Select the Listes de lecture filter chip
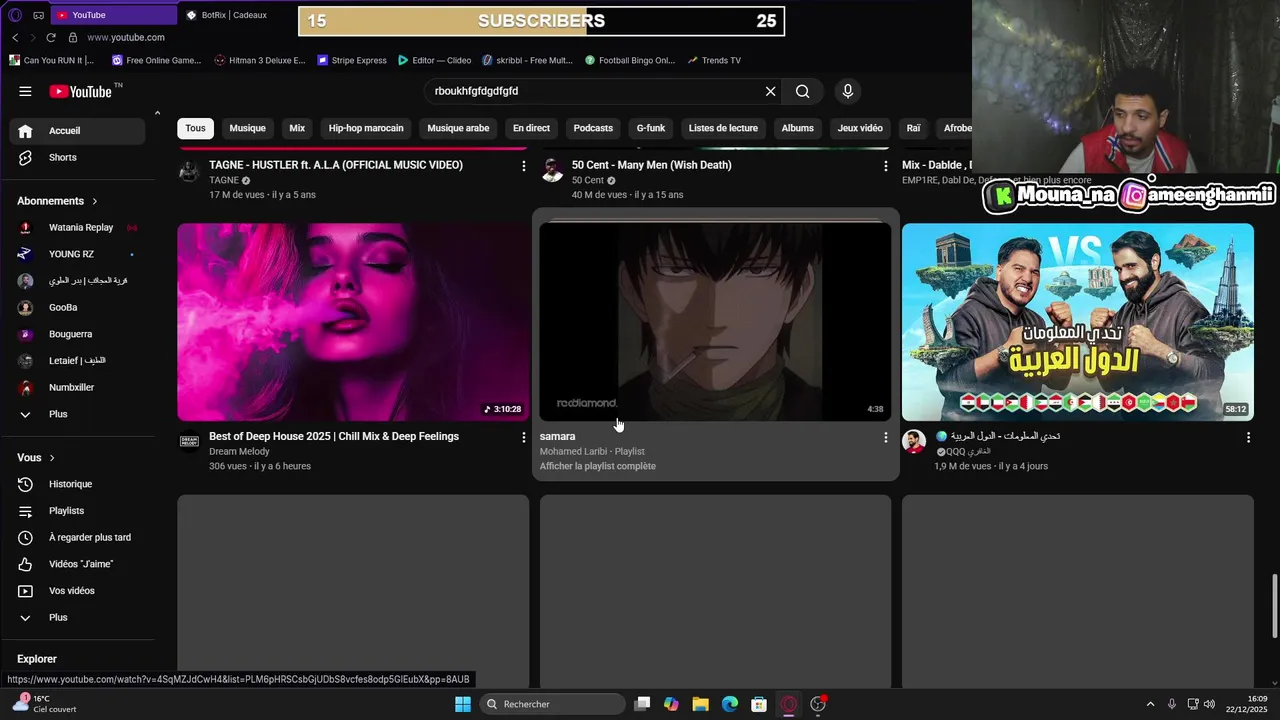Screen dimensions: 1280x720 pos(723,128)
